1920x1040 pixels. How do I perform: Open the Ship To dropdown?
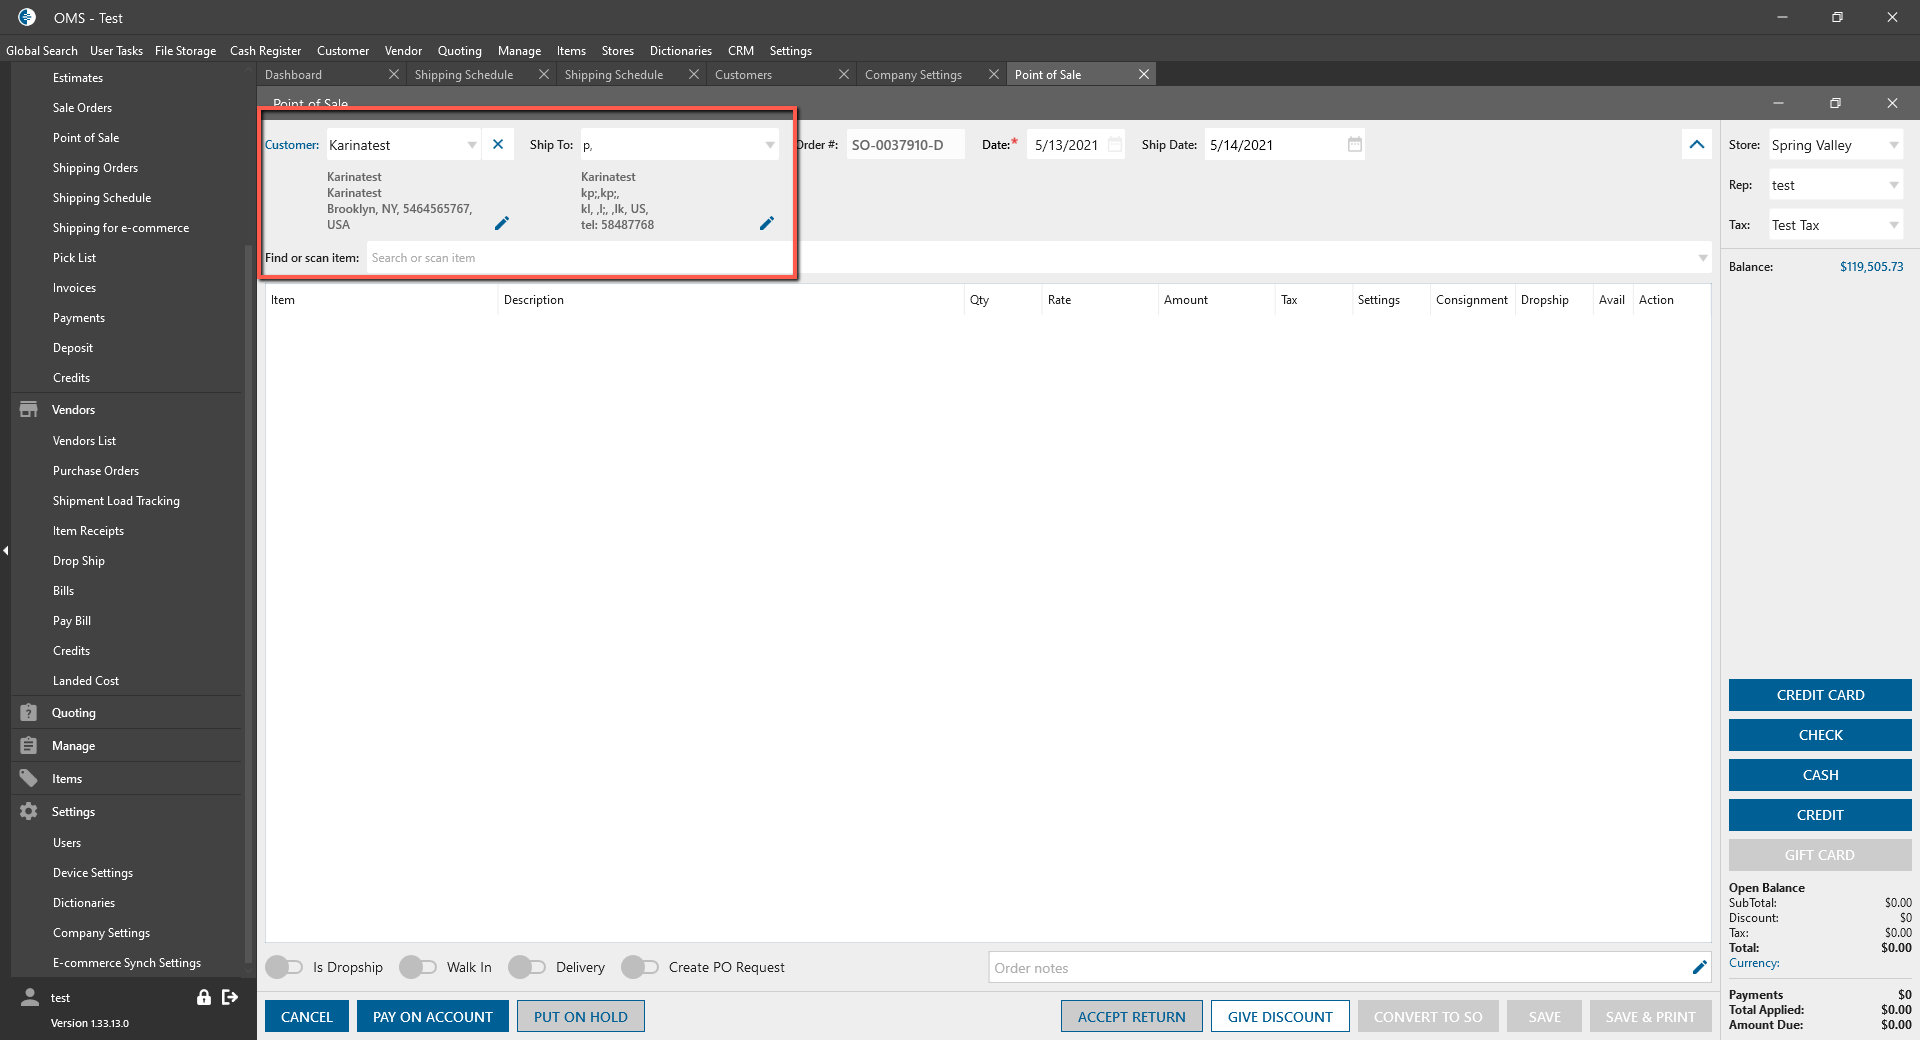(x=770, y=145)
